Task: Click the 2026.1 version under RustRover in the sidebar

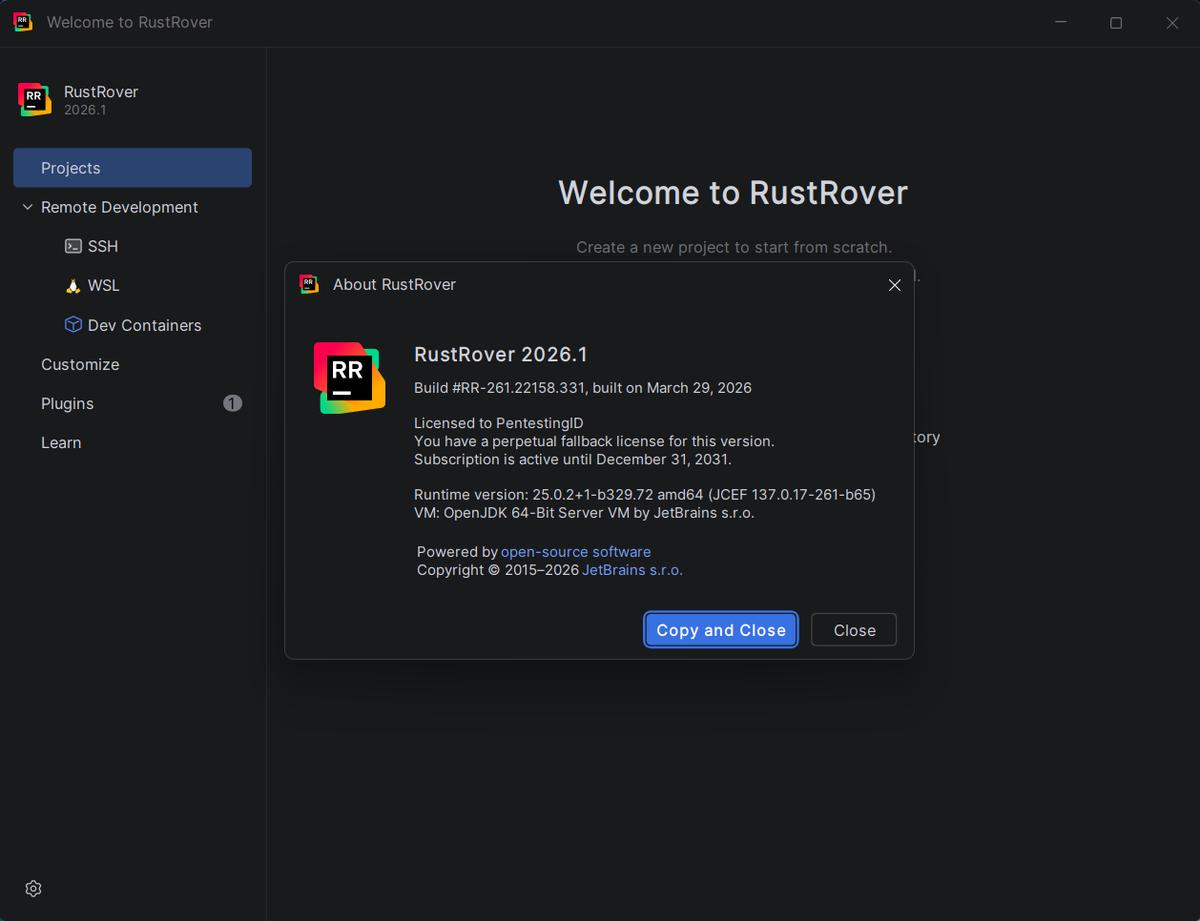Action: 85,110
